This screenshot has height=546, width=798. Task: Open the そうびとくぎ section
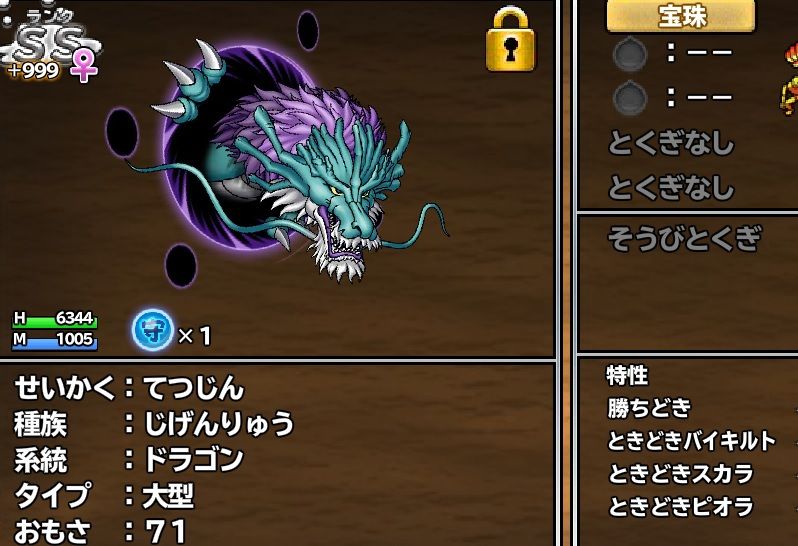click(685, 238)
